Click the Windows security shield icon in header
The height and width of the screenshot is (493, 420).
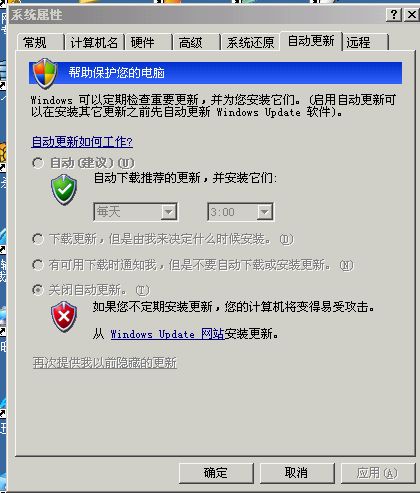click(45, 73)
